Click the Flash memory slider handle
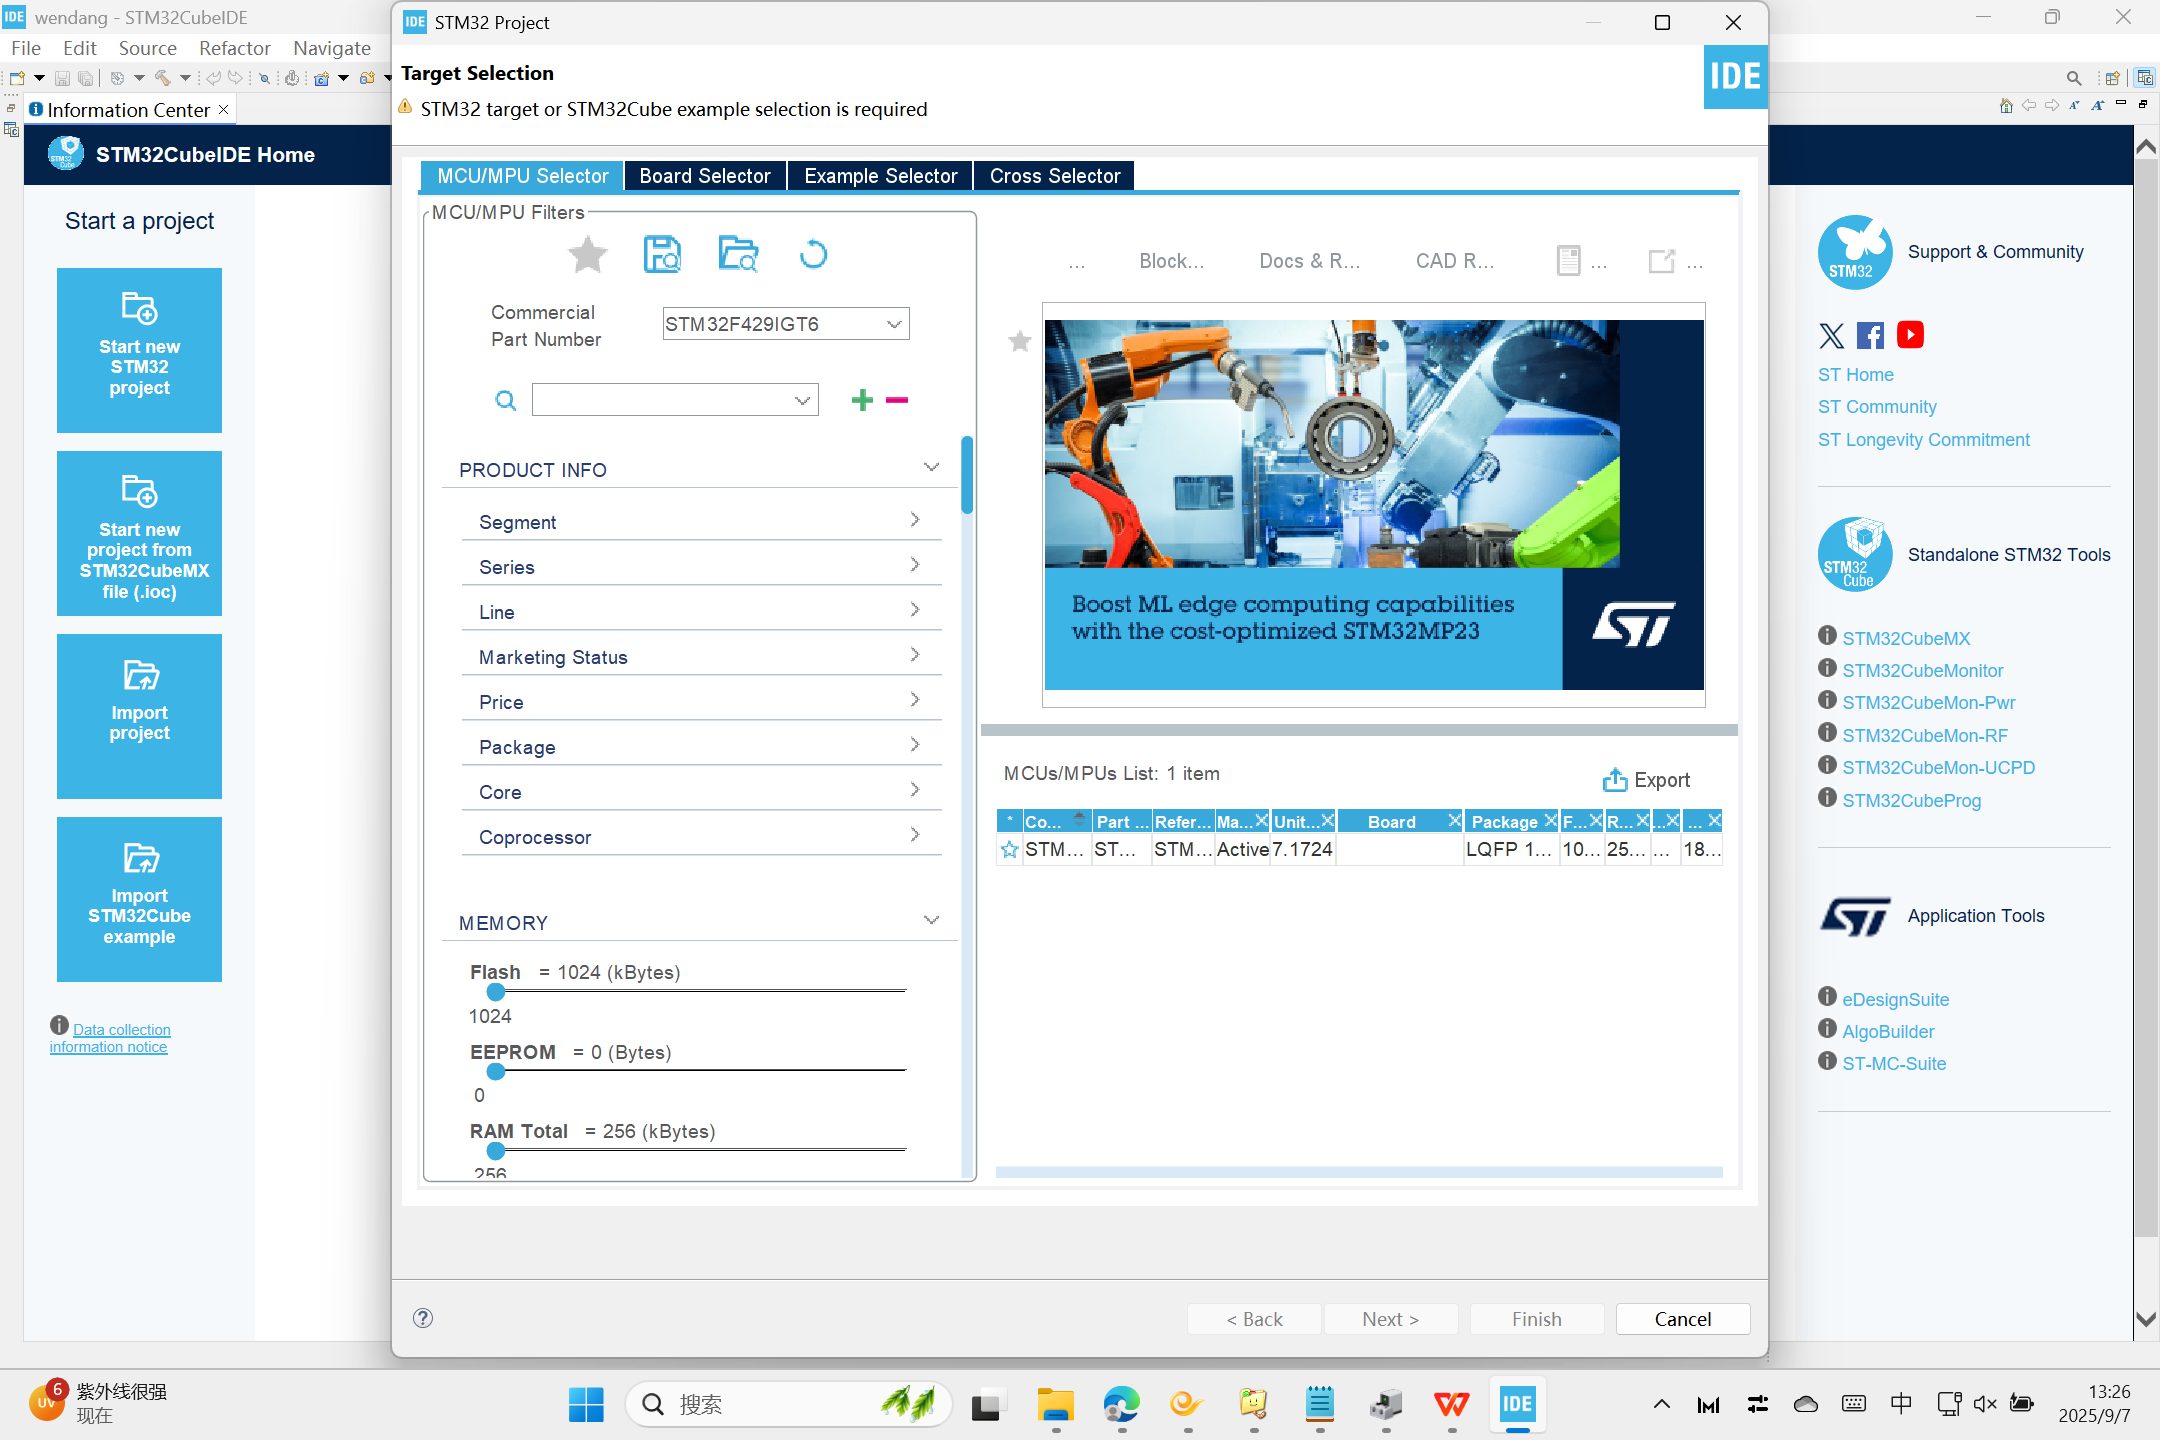Image resolution: width=2160 pixels, height=1440 pixels. [x=496, y=992]
